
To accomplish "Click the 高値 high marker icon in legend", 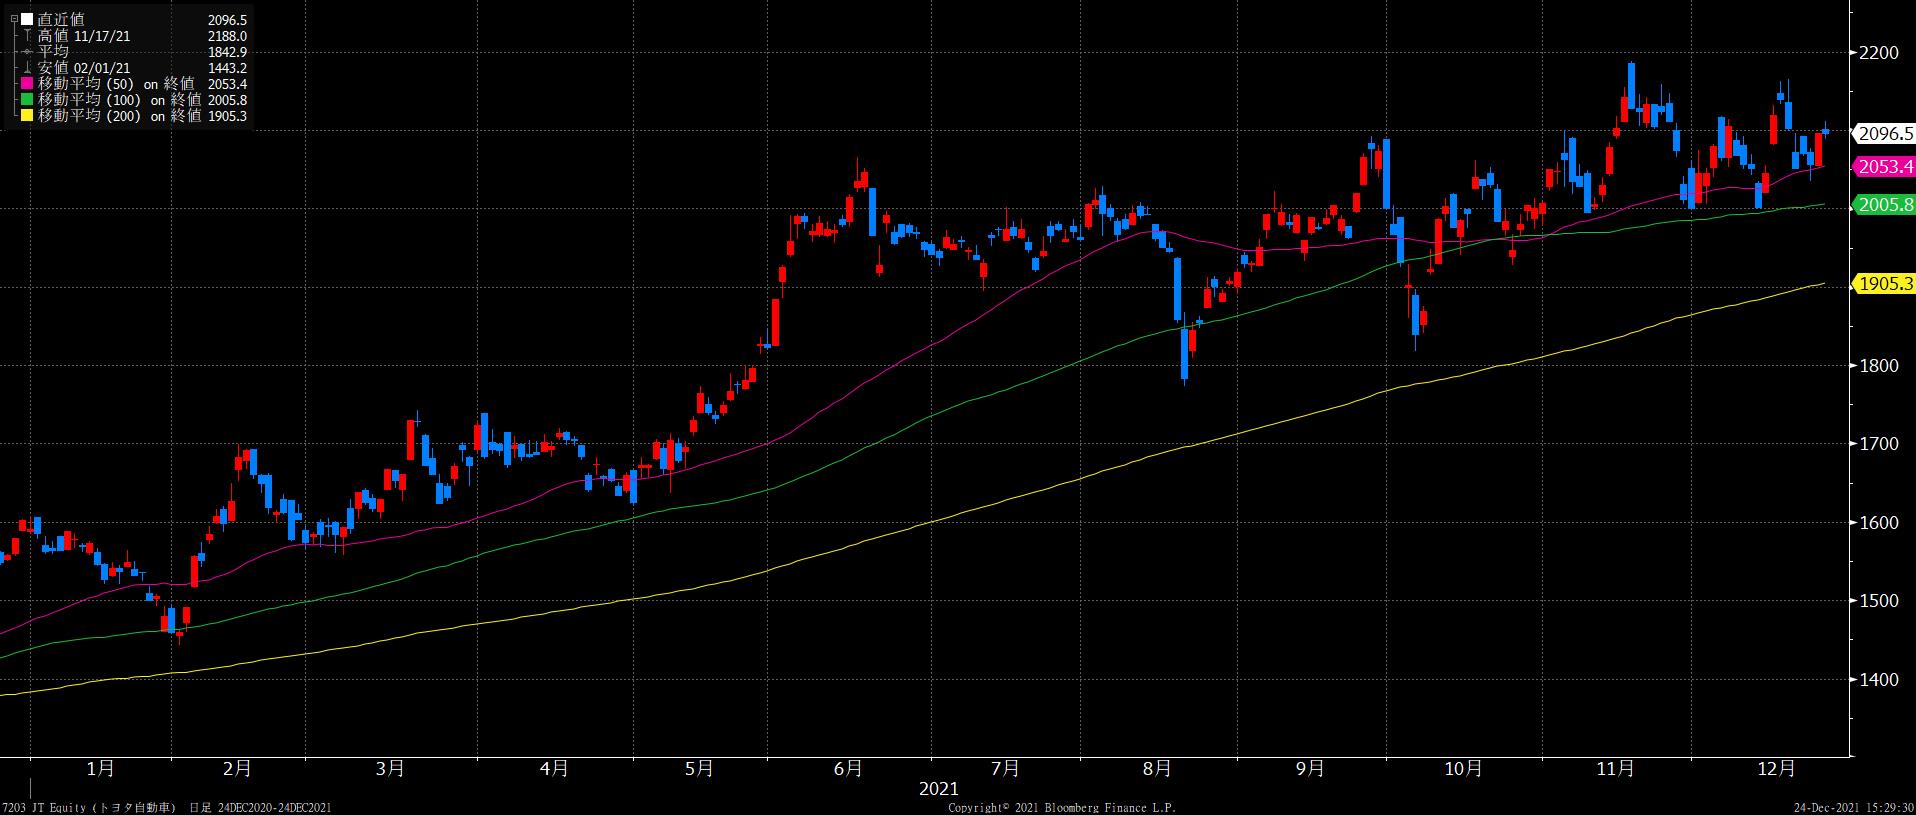I will pos(26,36).
